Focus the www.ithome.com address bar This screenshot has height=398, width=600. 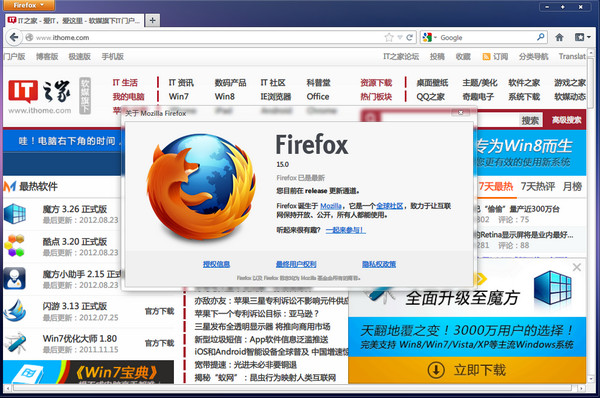203,38
